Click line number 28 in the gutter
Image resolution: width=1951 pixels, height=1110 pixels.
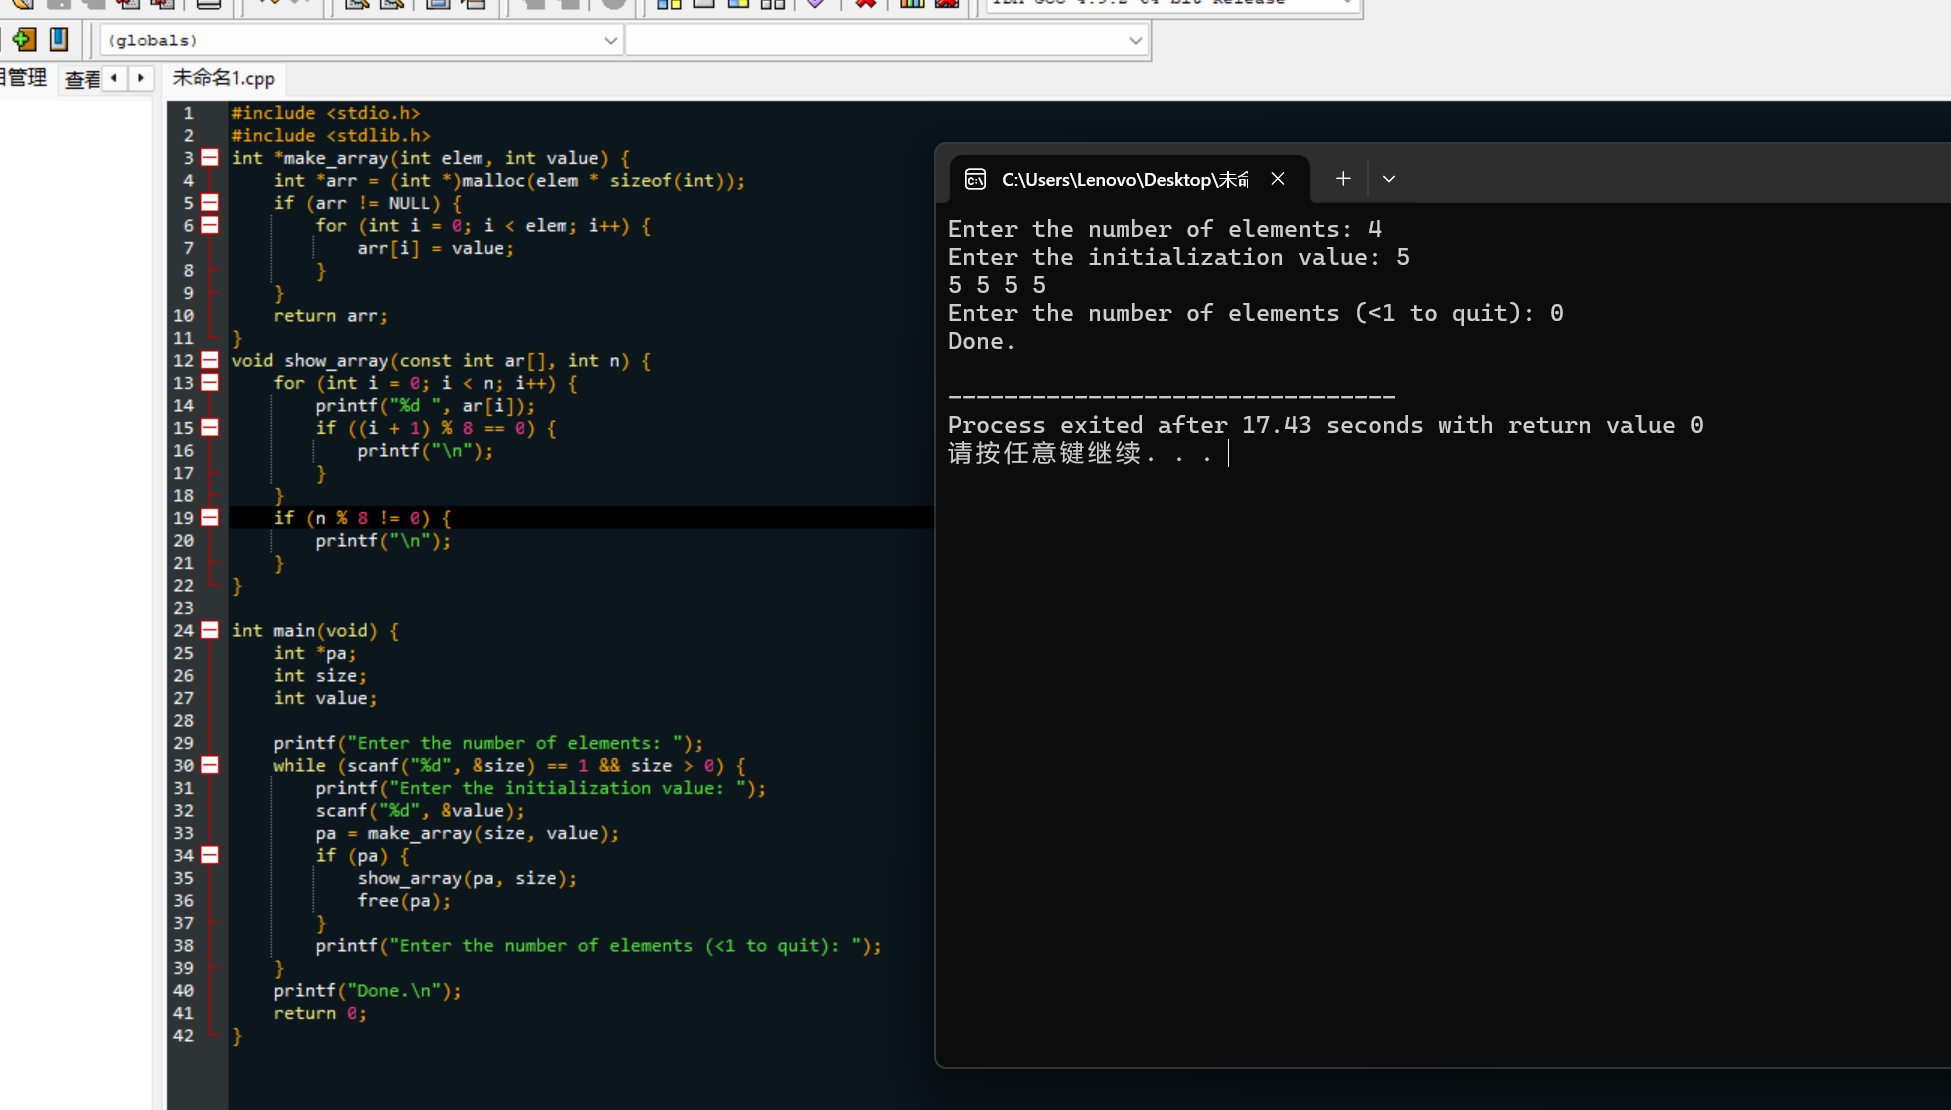click(184, 720)
